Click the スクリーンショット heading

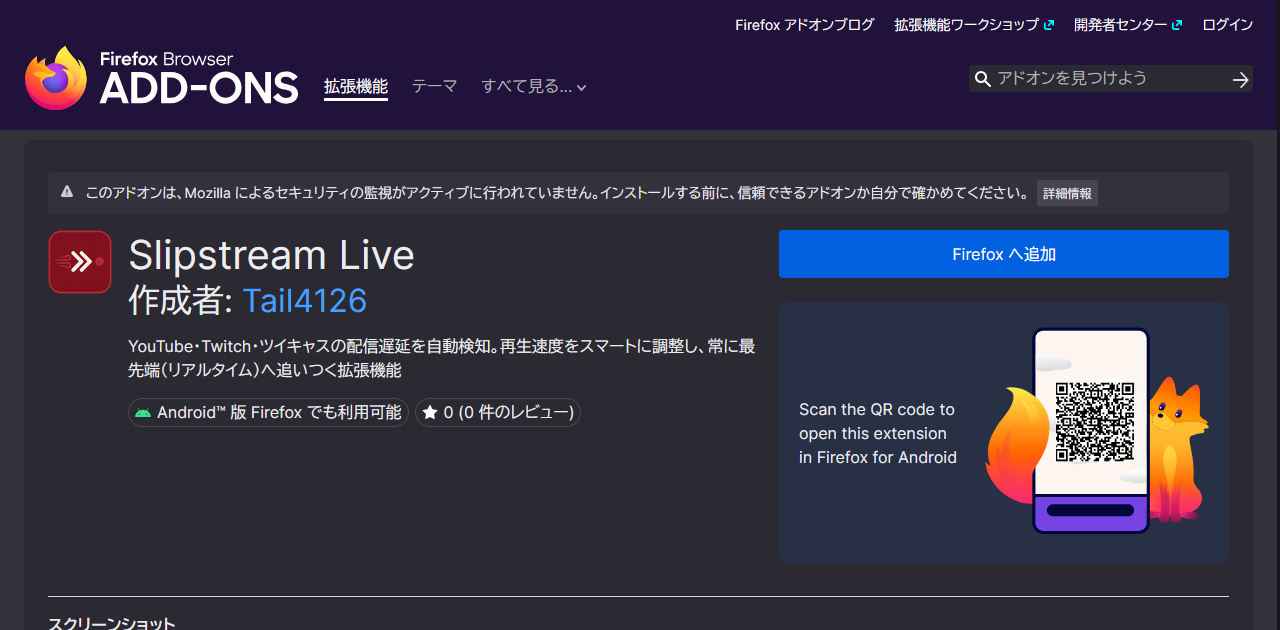(x=112, y=623)
